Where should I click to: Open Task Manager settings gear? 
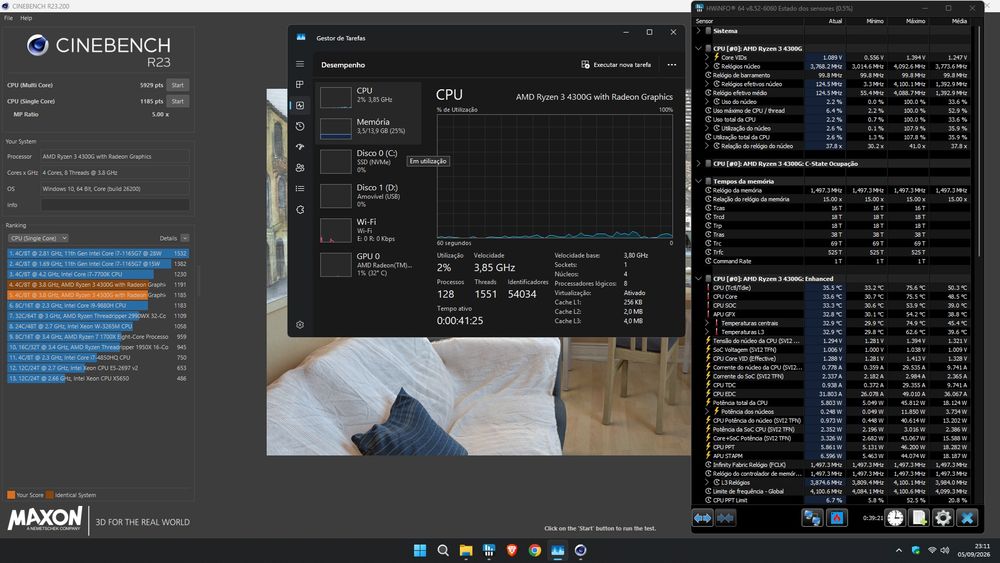coord(300,325)
